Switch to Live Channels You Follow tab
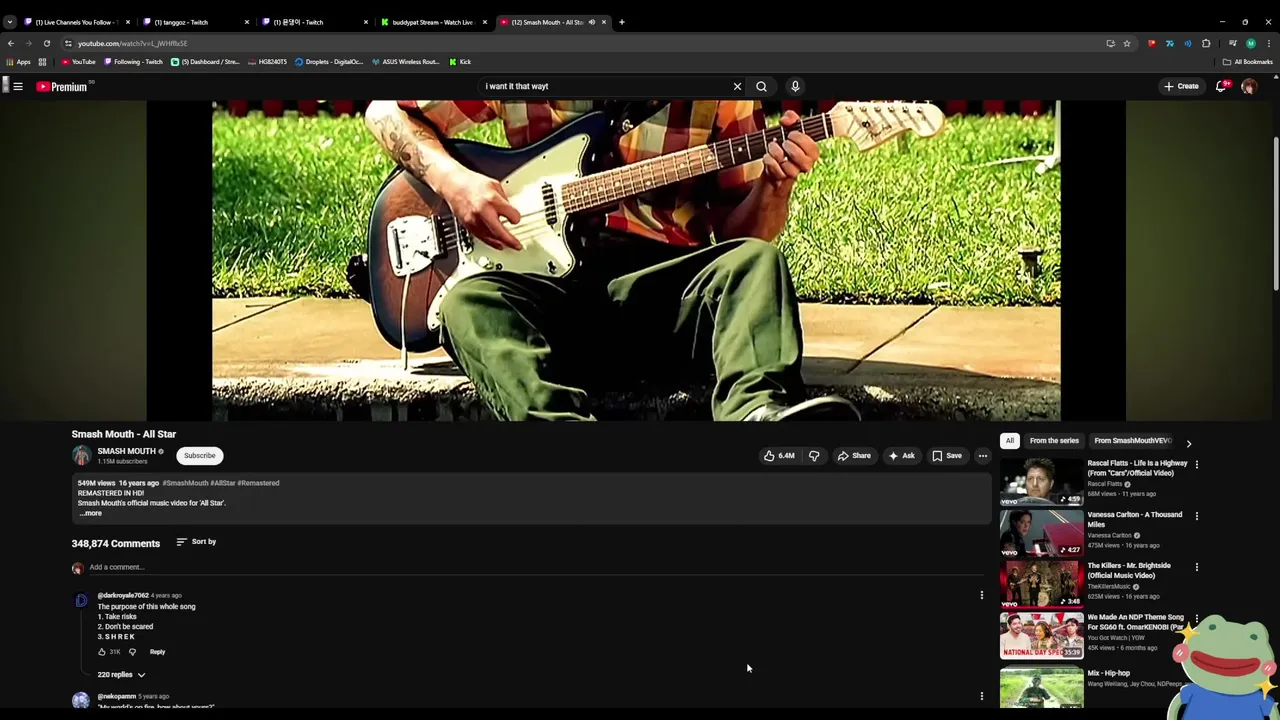Viewport: 1280px width, 720px height. pos(78,22)
